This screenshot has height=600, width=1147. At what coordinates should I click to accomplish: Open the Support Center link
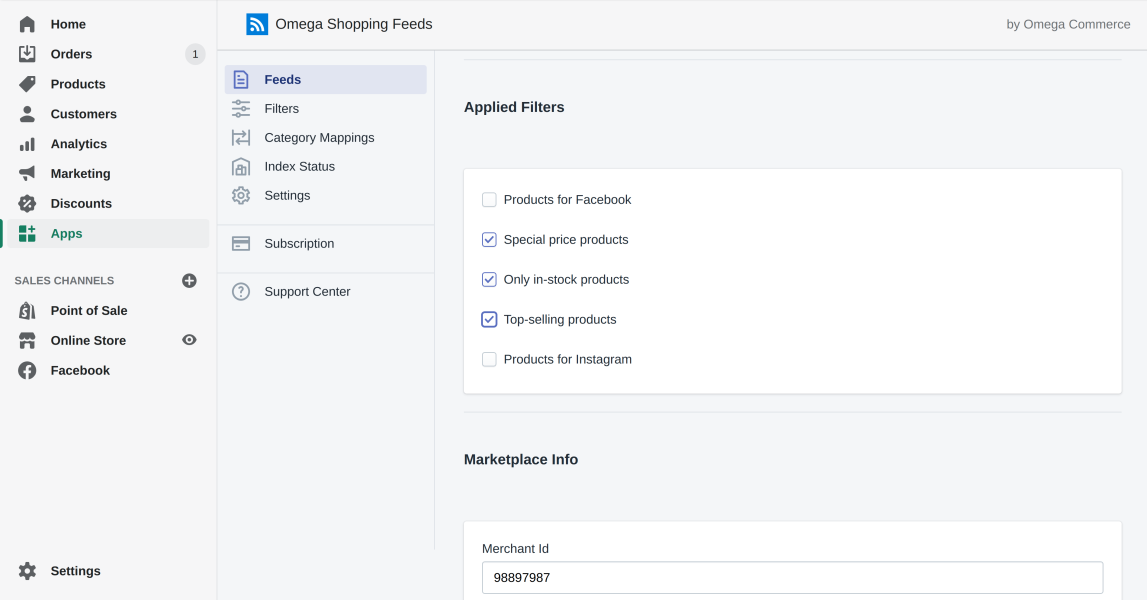307,292
